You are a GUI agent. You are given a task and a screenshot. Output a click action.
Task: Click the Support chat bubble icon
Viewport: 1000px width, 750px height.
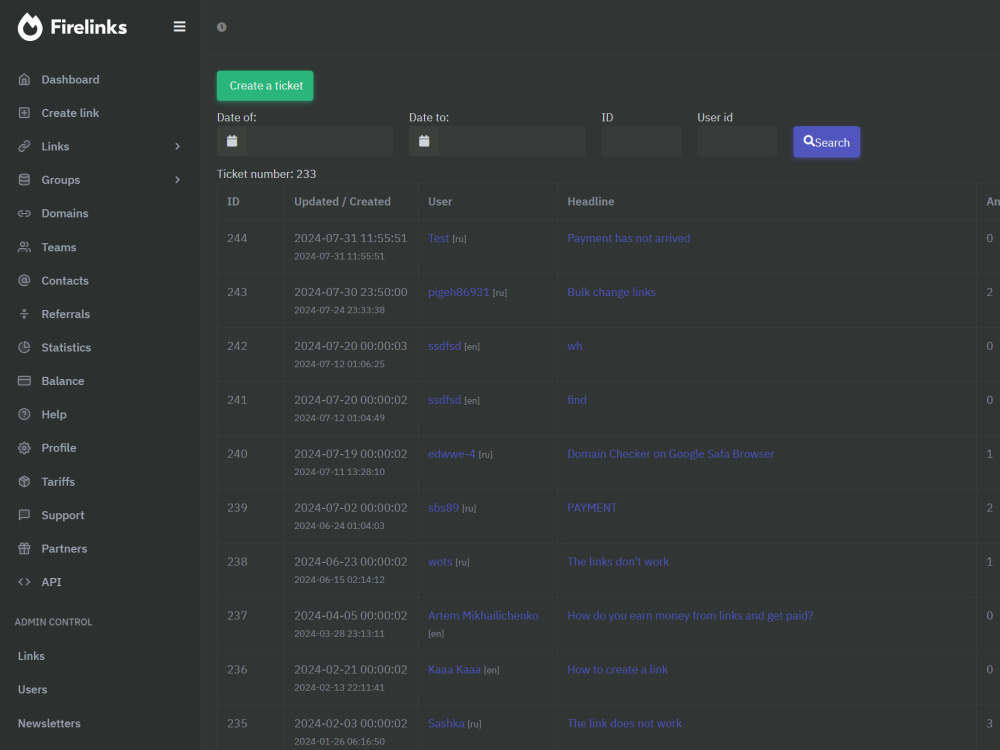tap(24, 515)
